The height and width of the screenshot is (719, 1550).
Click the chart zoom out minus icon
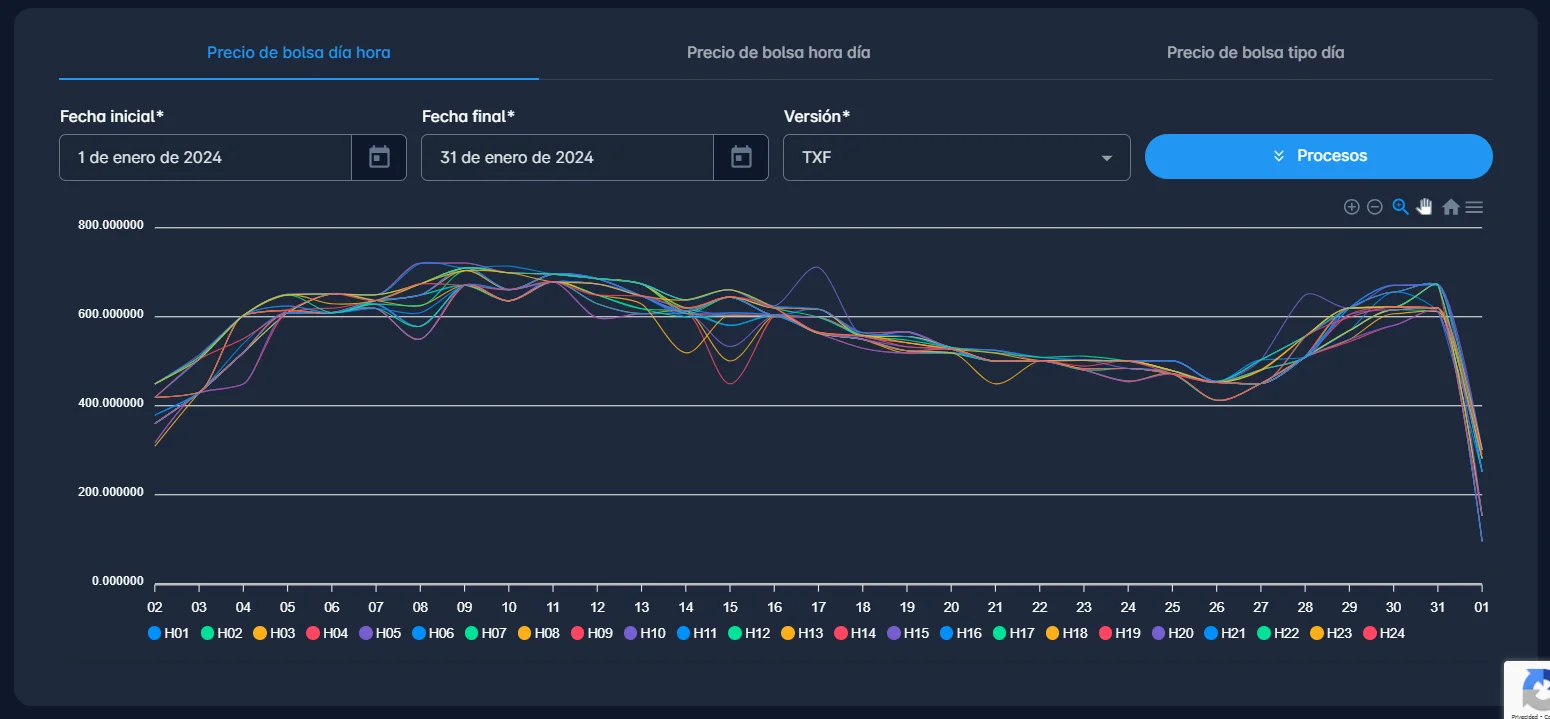click(x=1375, y=207)
